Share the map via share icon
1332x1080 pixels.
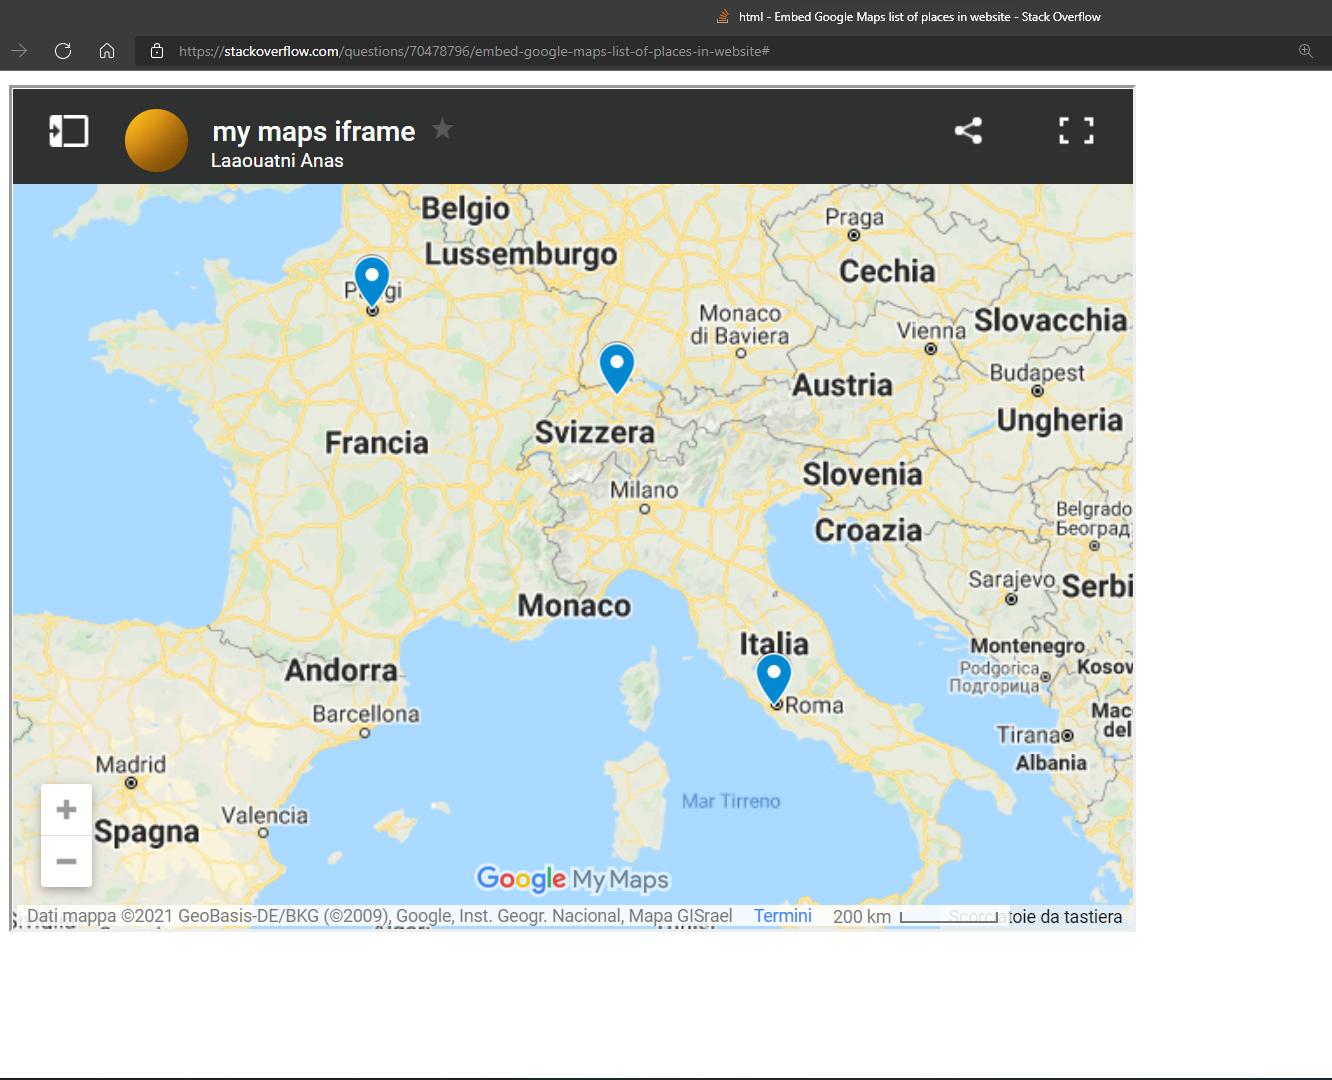[x=968, y=131]
